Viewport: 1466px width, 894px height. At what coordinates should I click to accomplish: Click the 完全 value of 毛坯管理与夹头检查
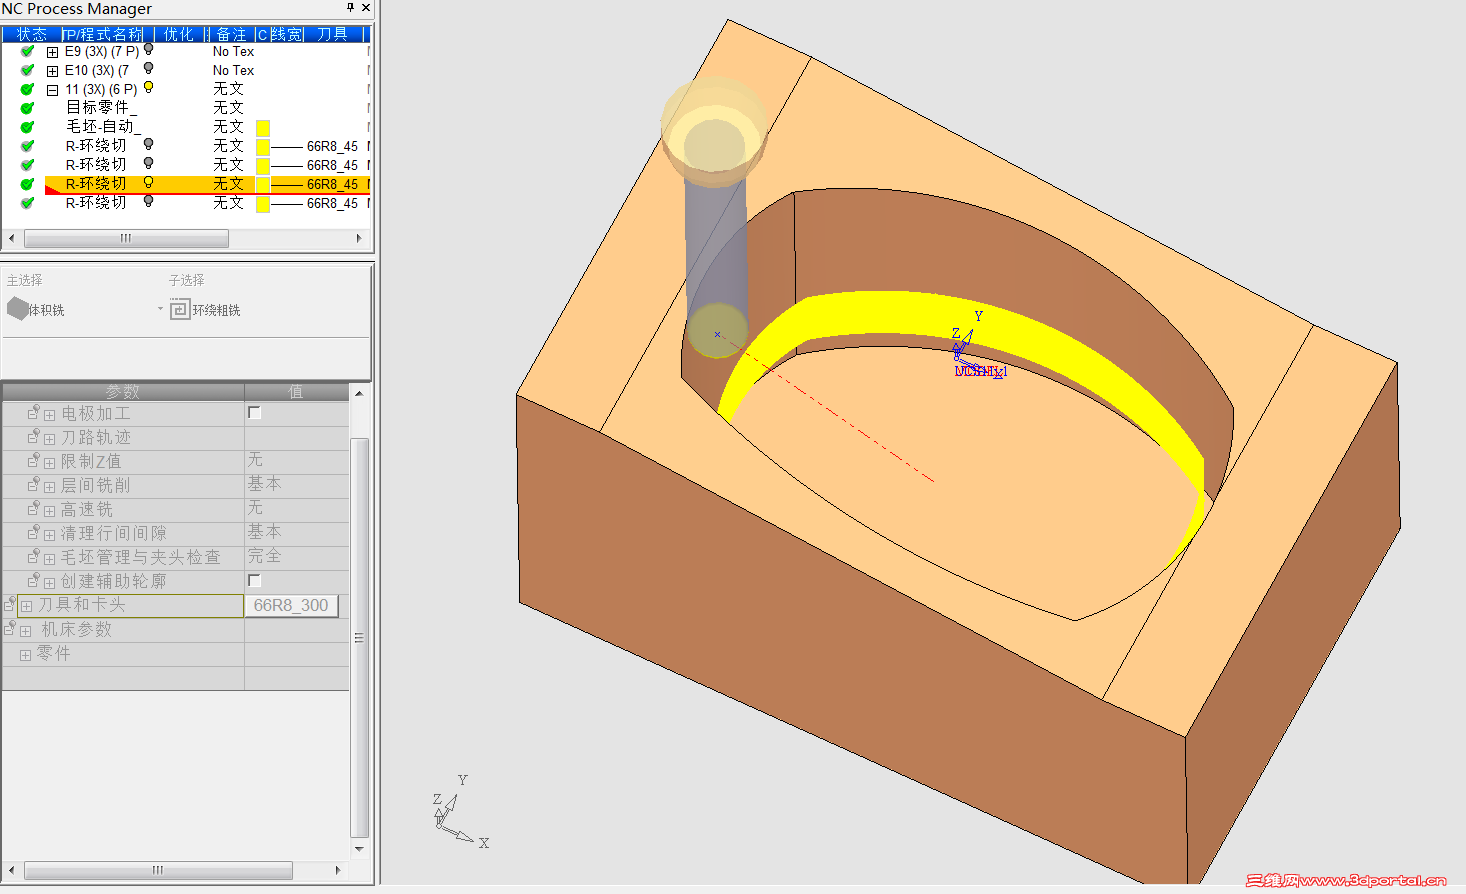pos(264,556)
